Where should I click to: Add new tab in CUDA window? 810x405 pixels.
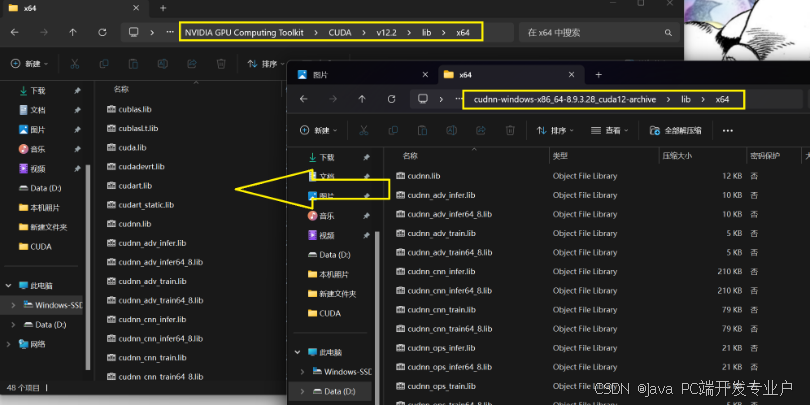pos(163,8)
